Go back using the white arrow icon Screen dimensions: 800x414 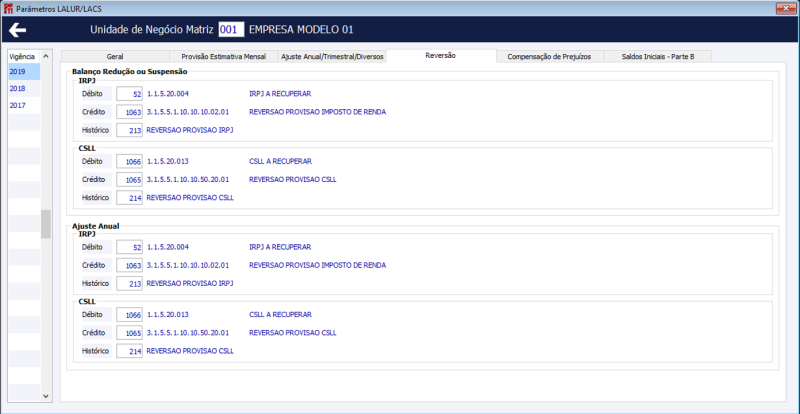pyautogui.click(x=17, y=30)
